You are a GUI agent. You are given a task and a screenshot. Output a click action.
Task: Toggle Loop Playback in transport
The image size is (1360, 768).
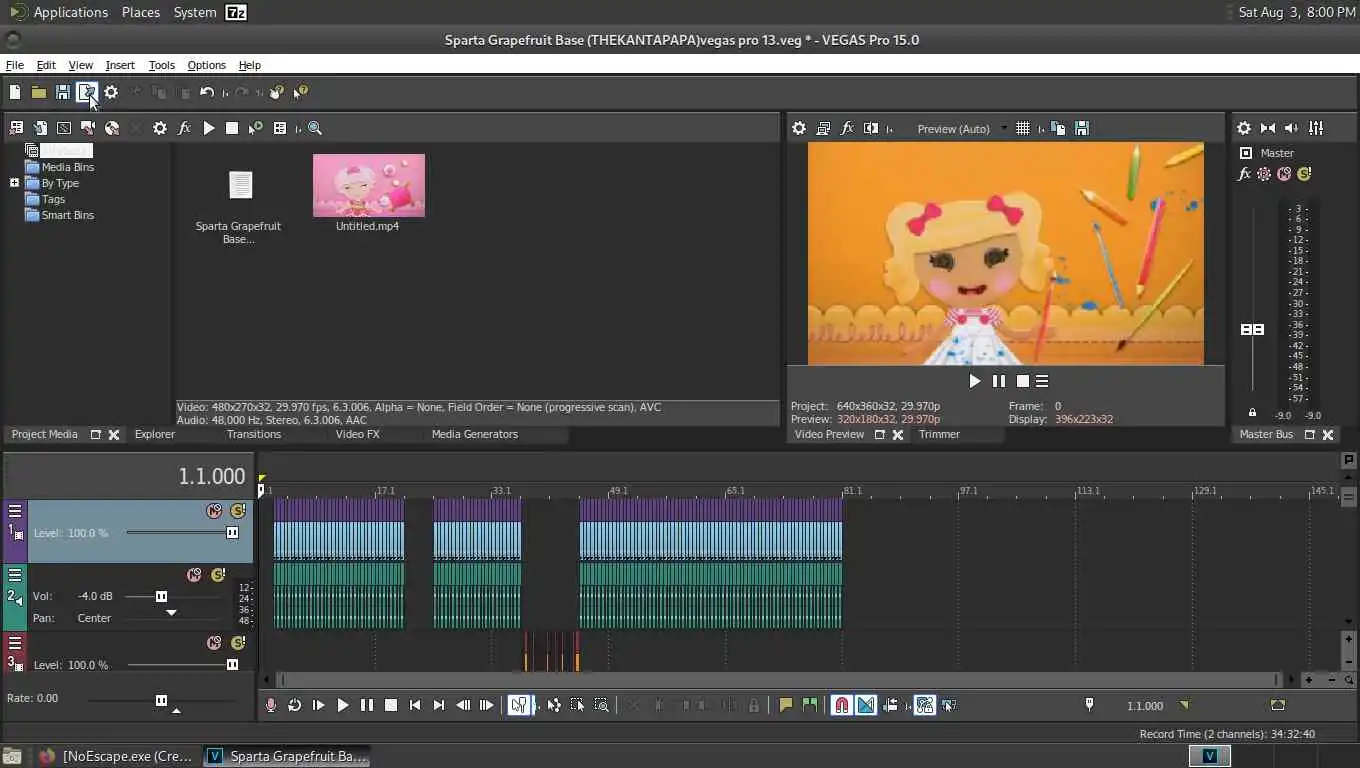(x=294, y=705)
